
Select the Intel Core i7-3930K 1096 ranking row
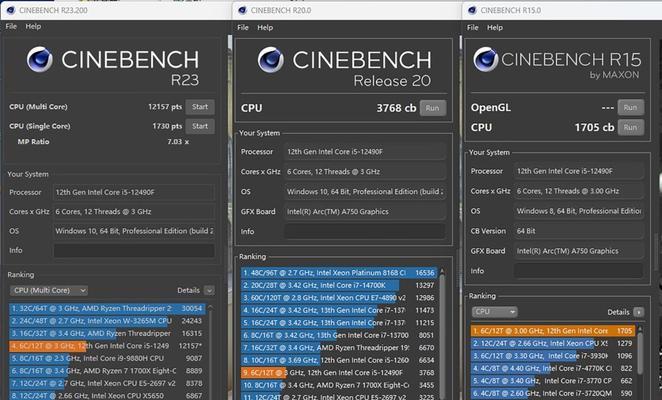pos(553,356)
